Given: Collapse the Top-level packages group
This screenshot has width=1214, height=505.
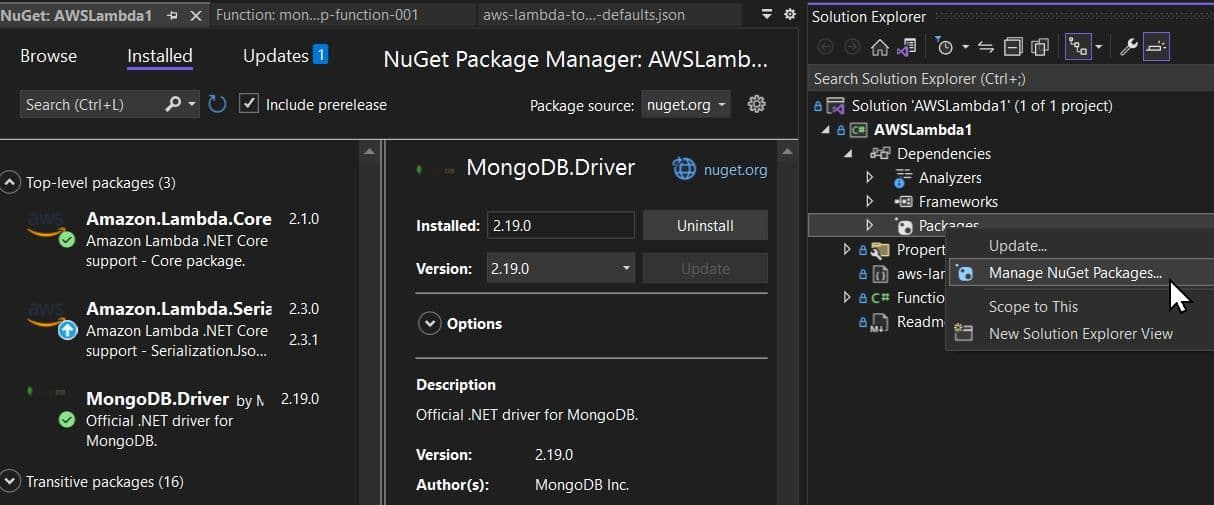Looking at the screenshot, I should [10, 183].
